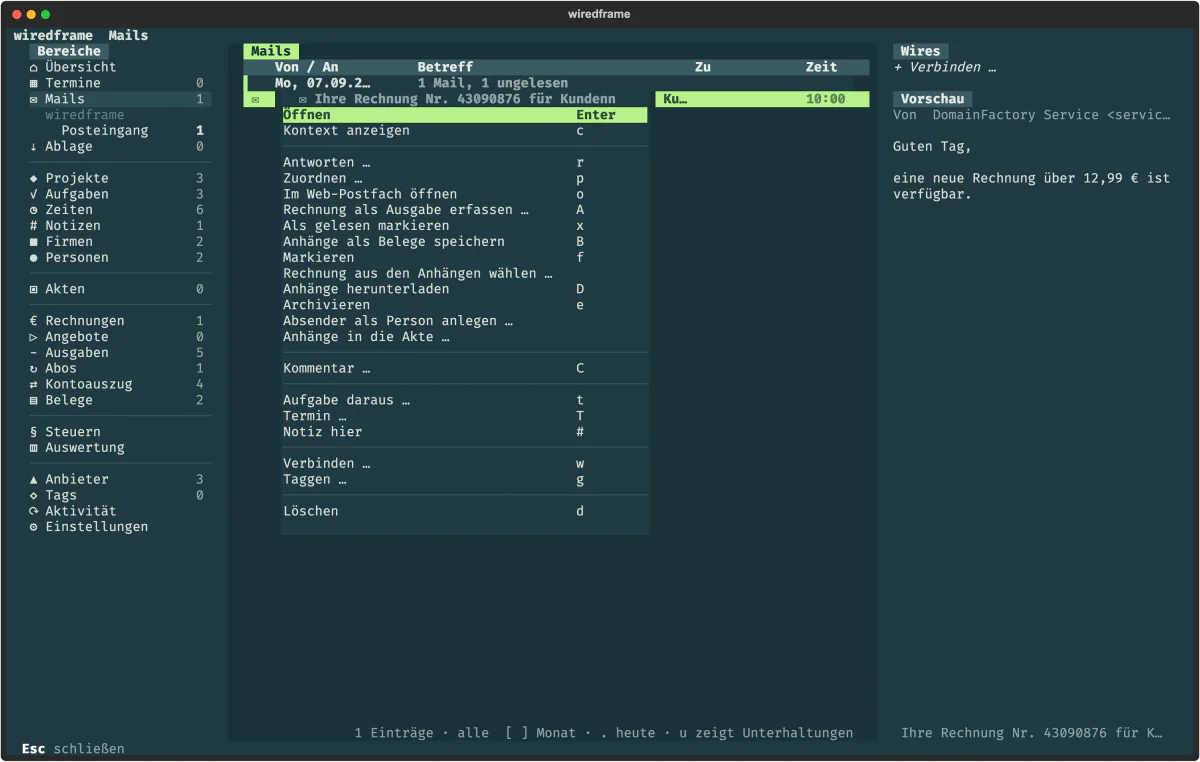Click the checkmark icon beside Aufgaben
This screenshot has height=762, width=1200.
[34, 194]
